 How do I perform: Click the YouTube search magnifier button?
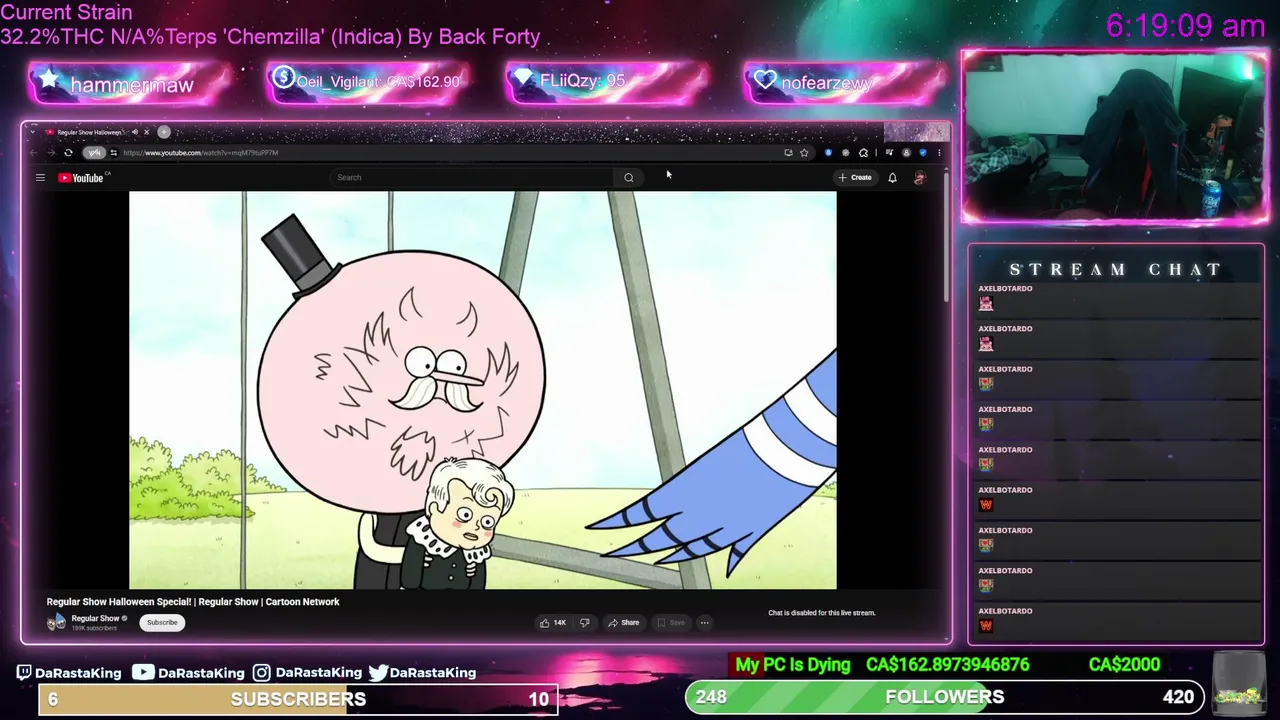(629, 178)
